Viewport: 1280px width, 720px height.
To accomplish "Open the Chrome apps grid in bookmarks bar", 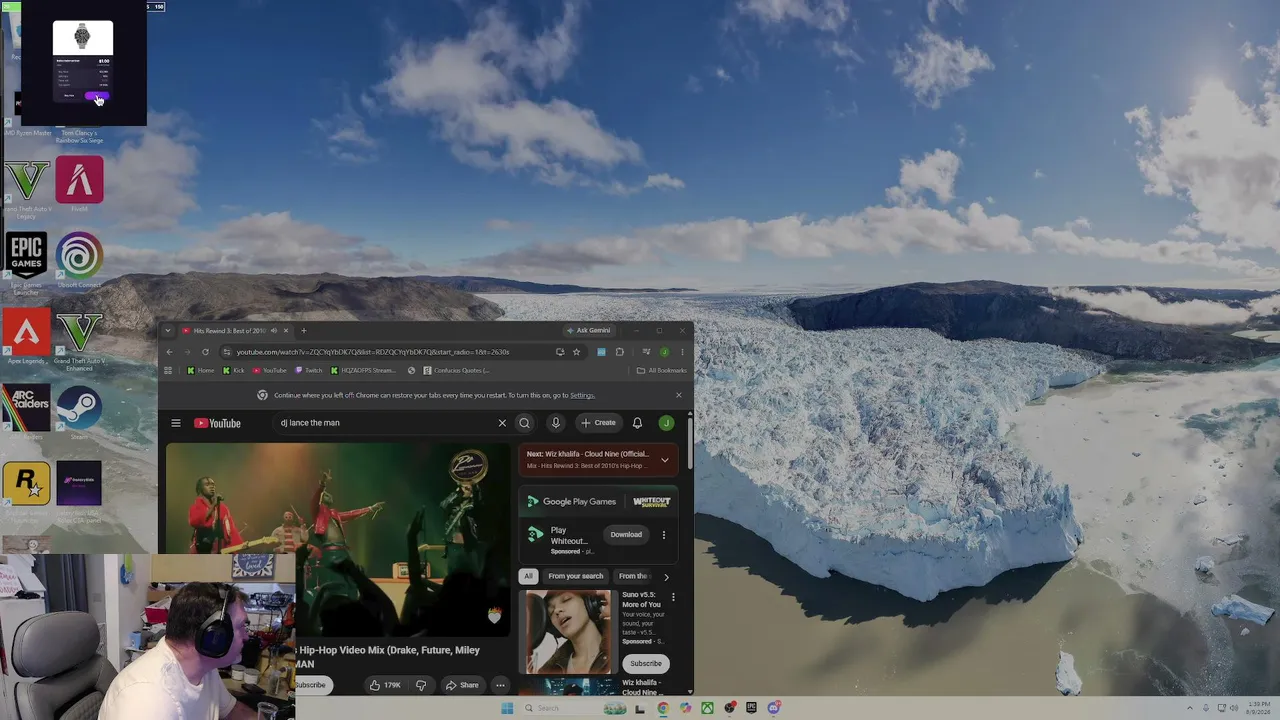I will click(168, 371).
